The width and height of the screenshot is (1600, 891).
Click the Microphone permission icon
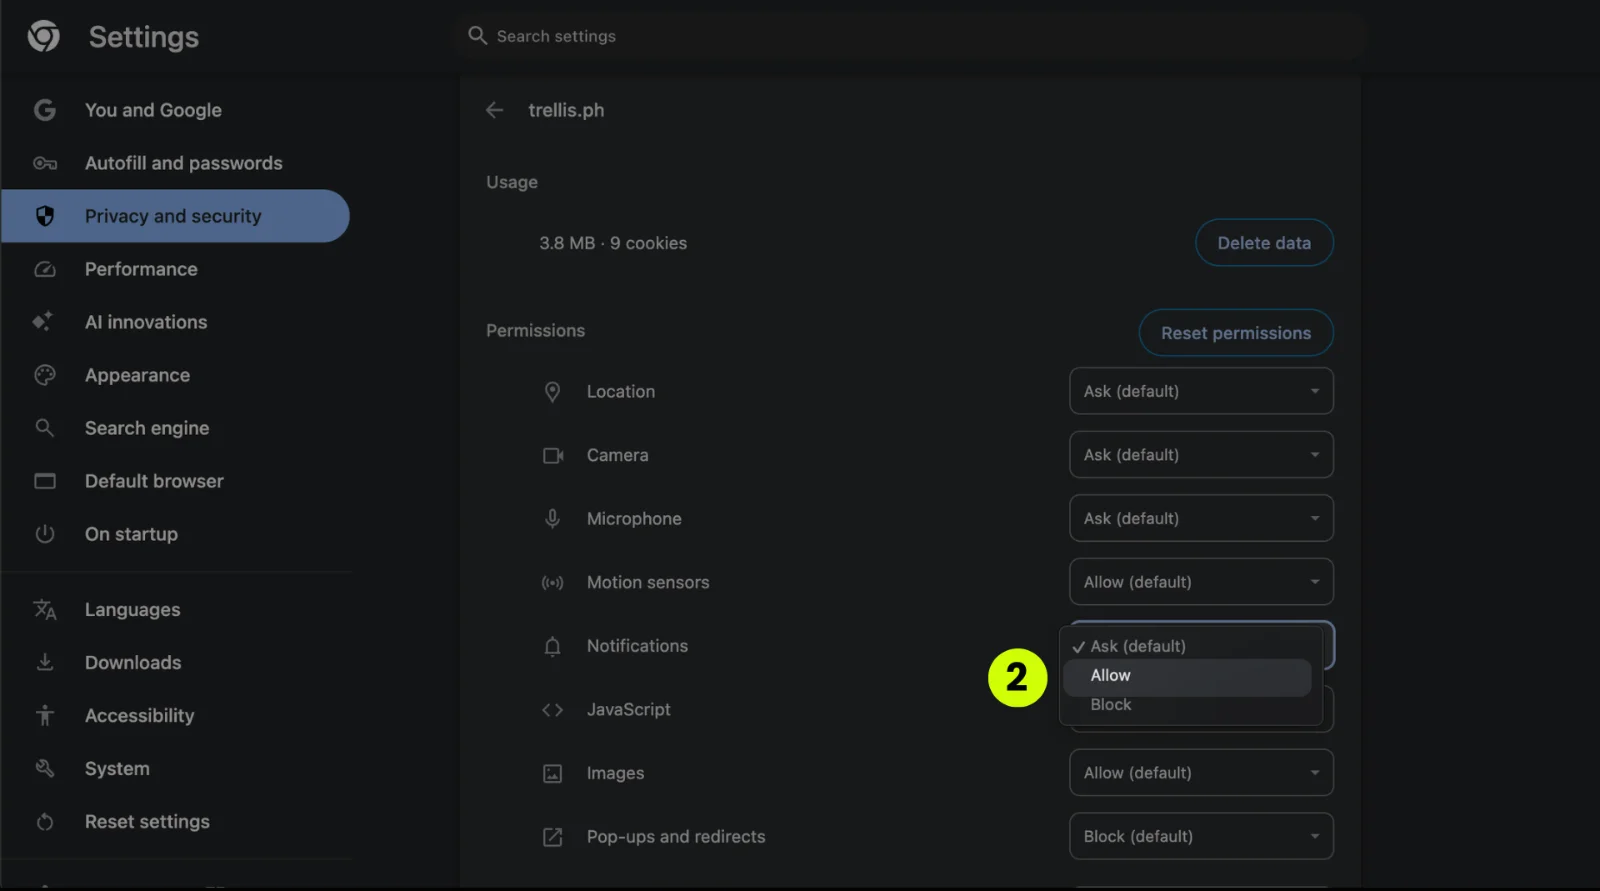pos(552,519)
